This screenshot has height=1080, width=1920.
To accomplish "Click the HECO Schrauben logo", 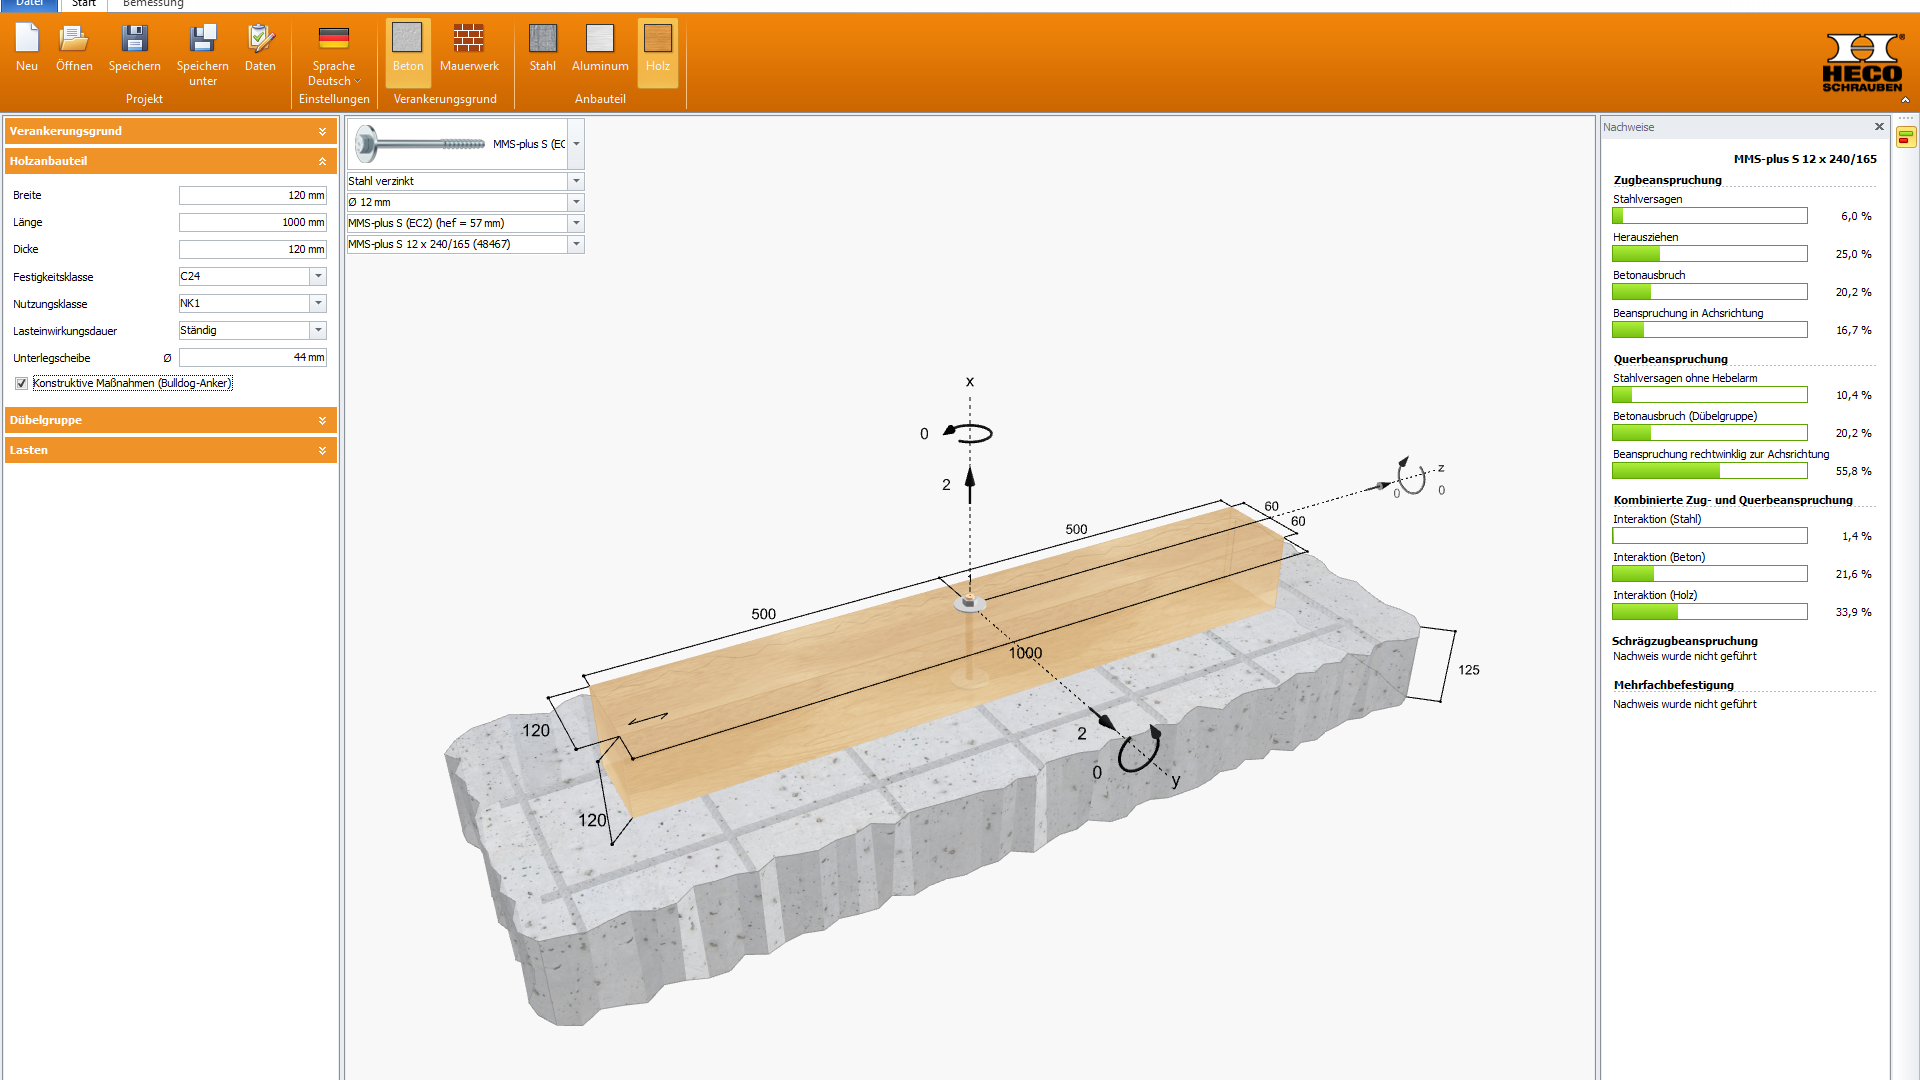I will [1862, 62].
